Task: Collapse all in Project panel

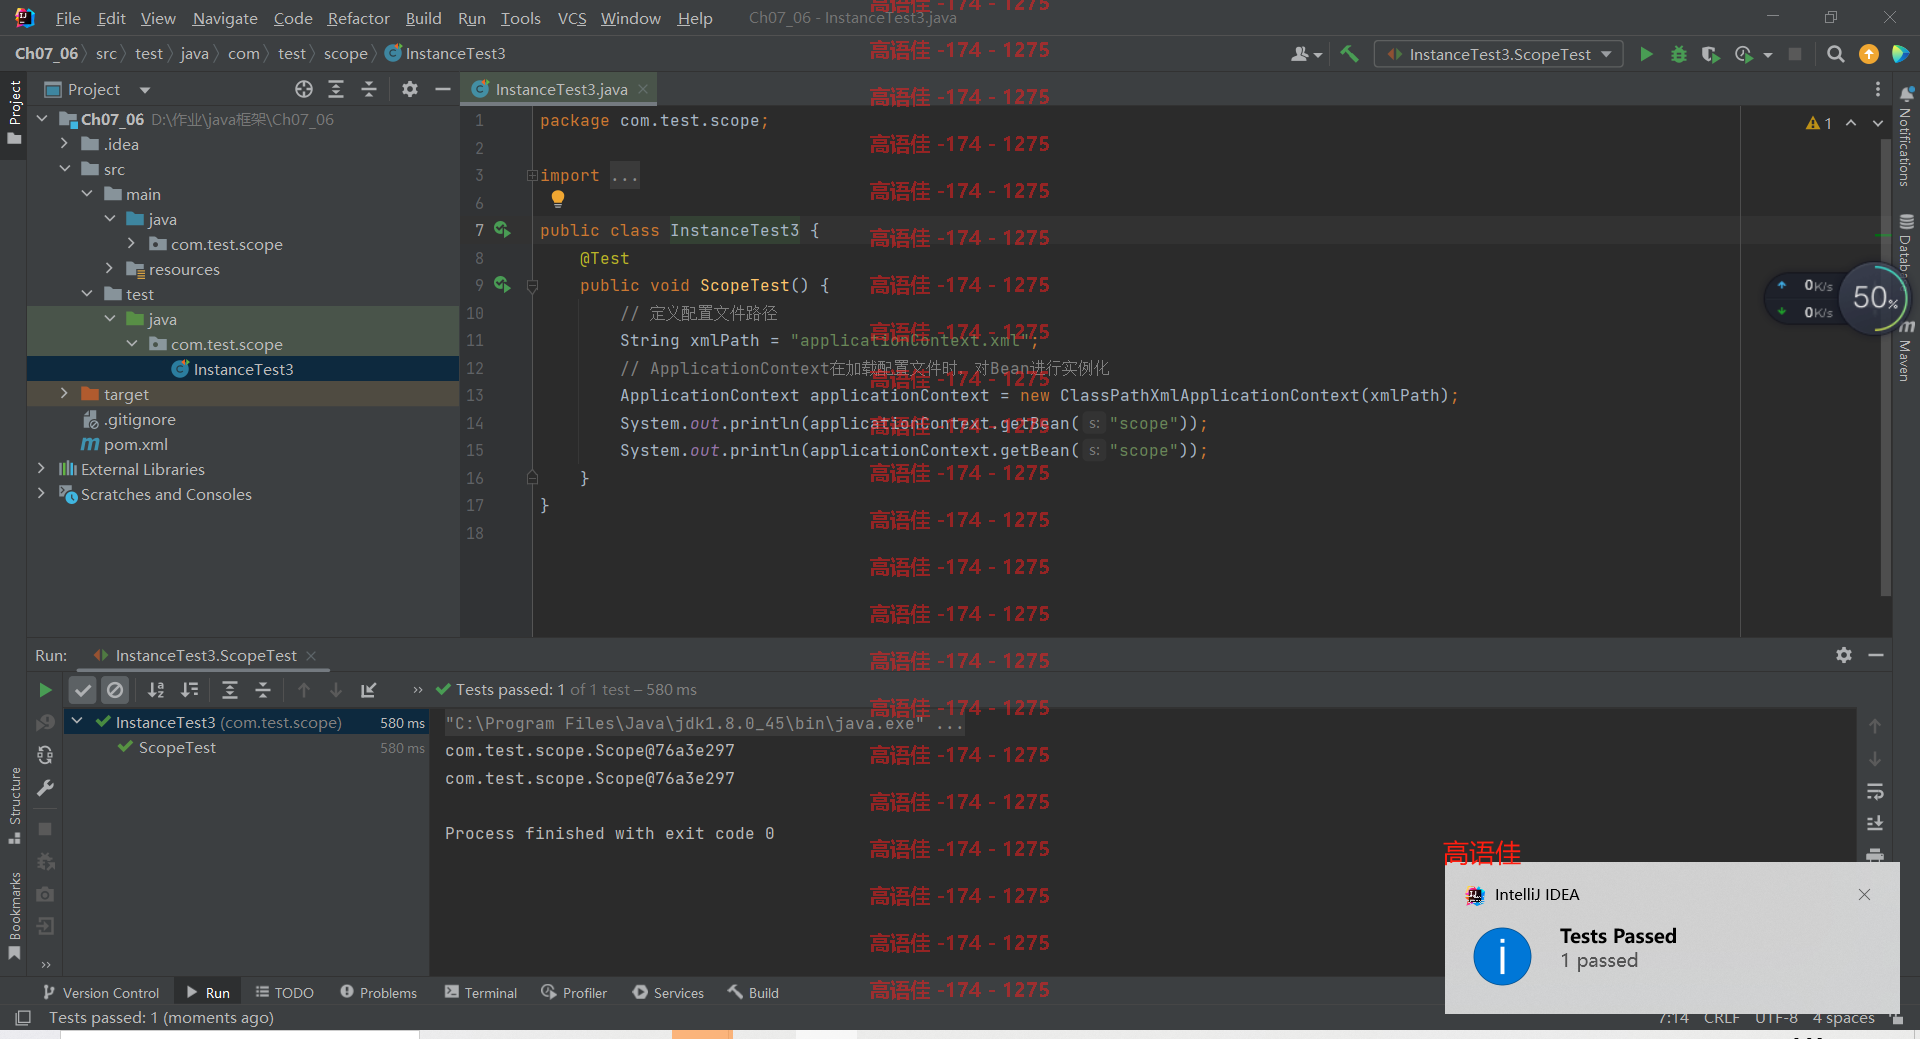Action: 369,89
